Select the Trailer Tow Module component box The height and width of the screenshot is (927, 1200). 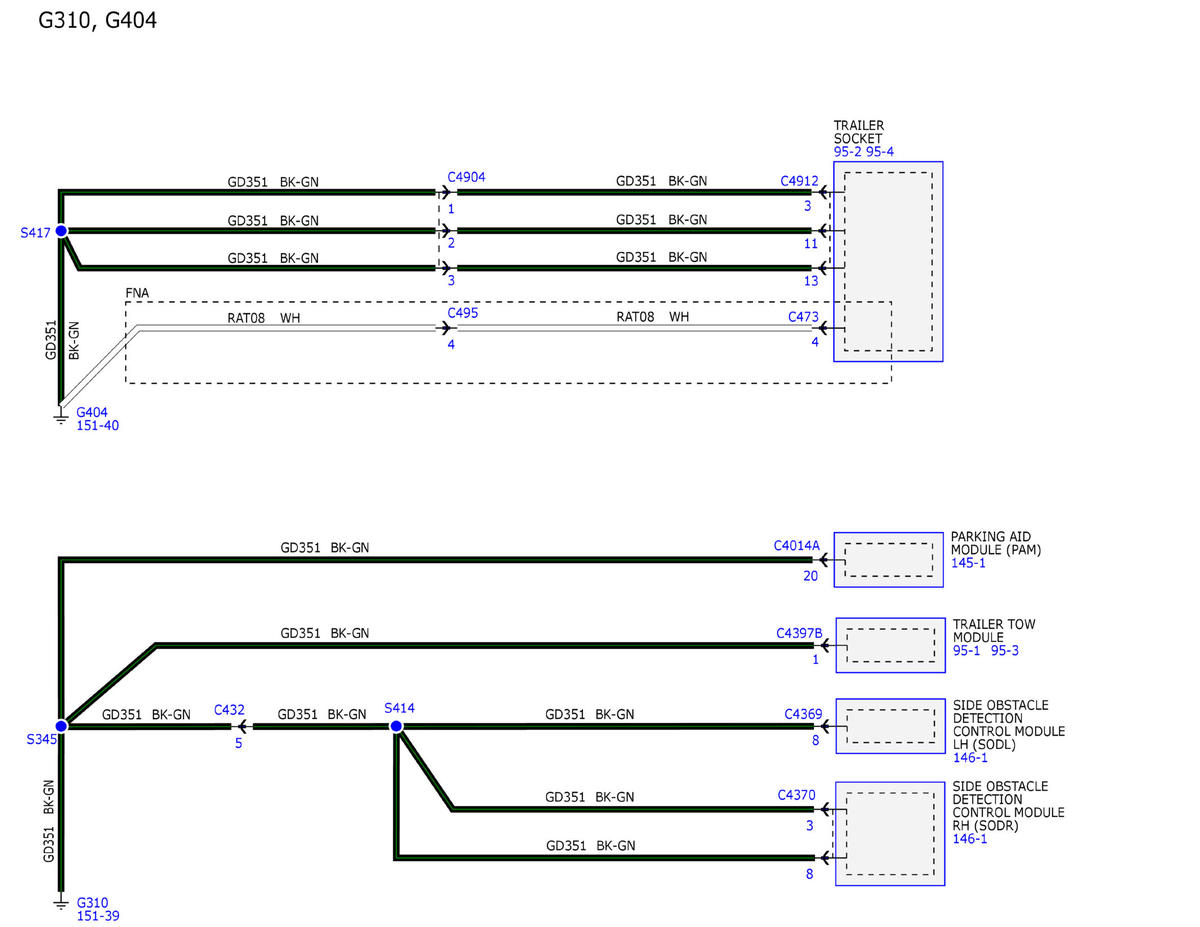[890, 644]
